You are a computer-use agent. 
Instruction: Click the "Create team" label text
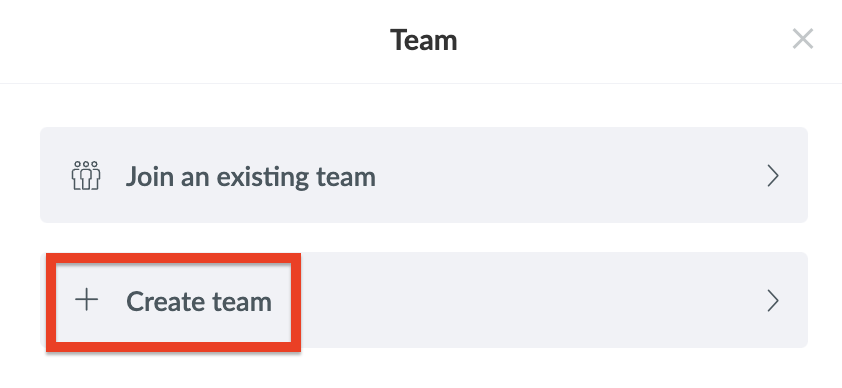coord(199,301)
